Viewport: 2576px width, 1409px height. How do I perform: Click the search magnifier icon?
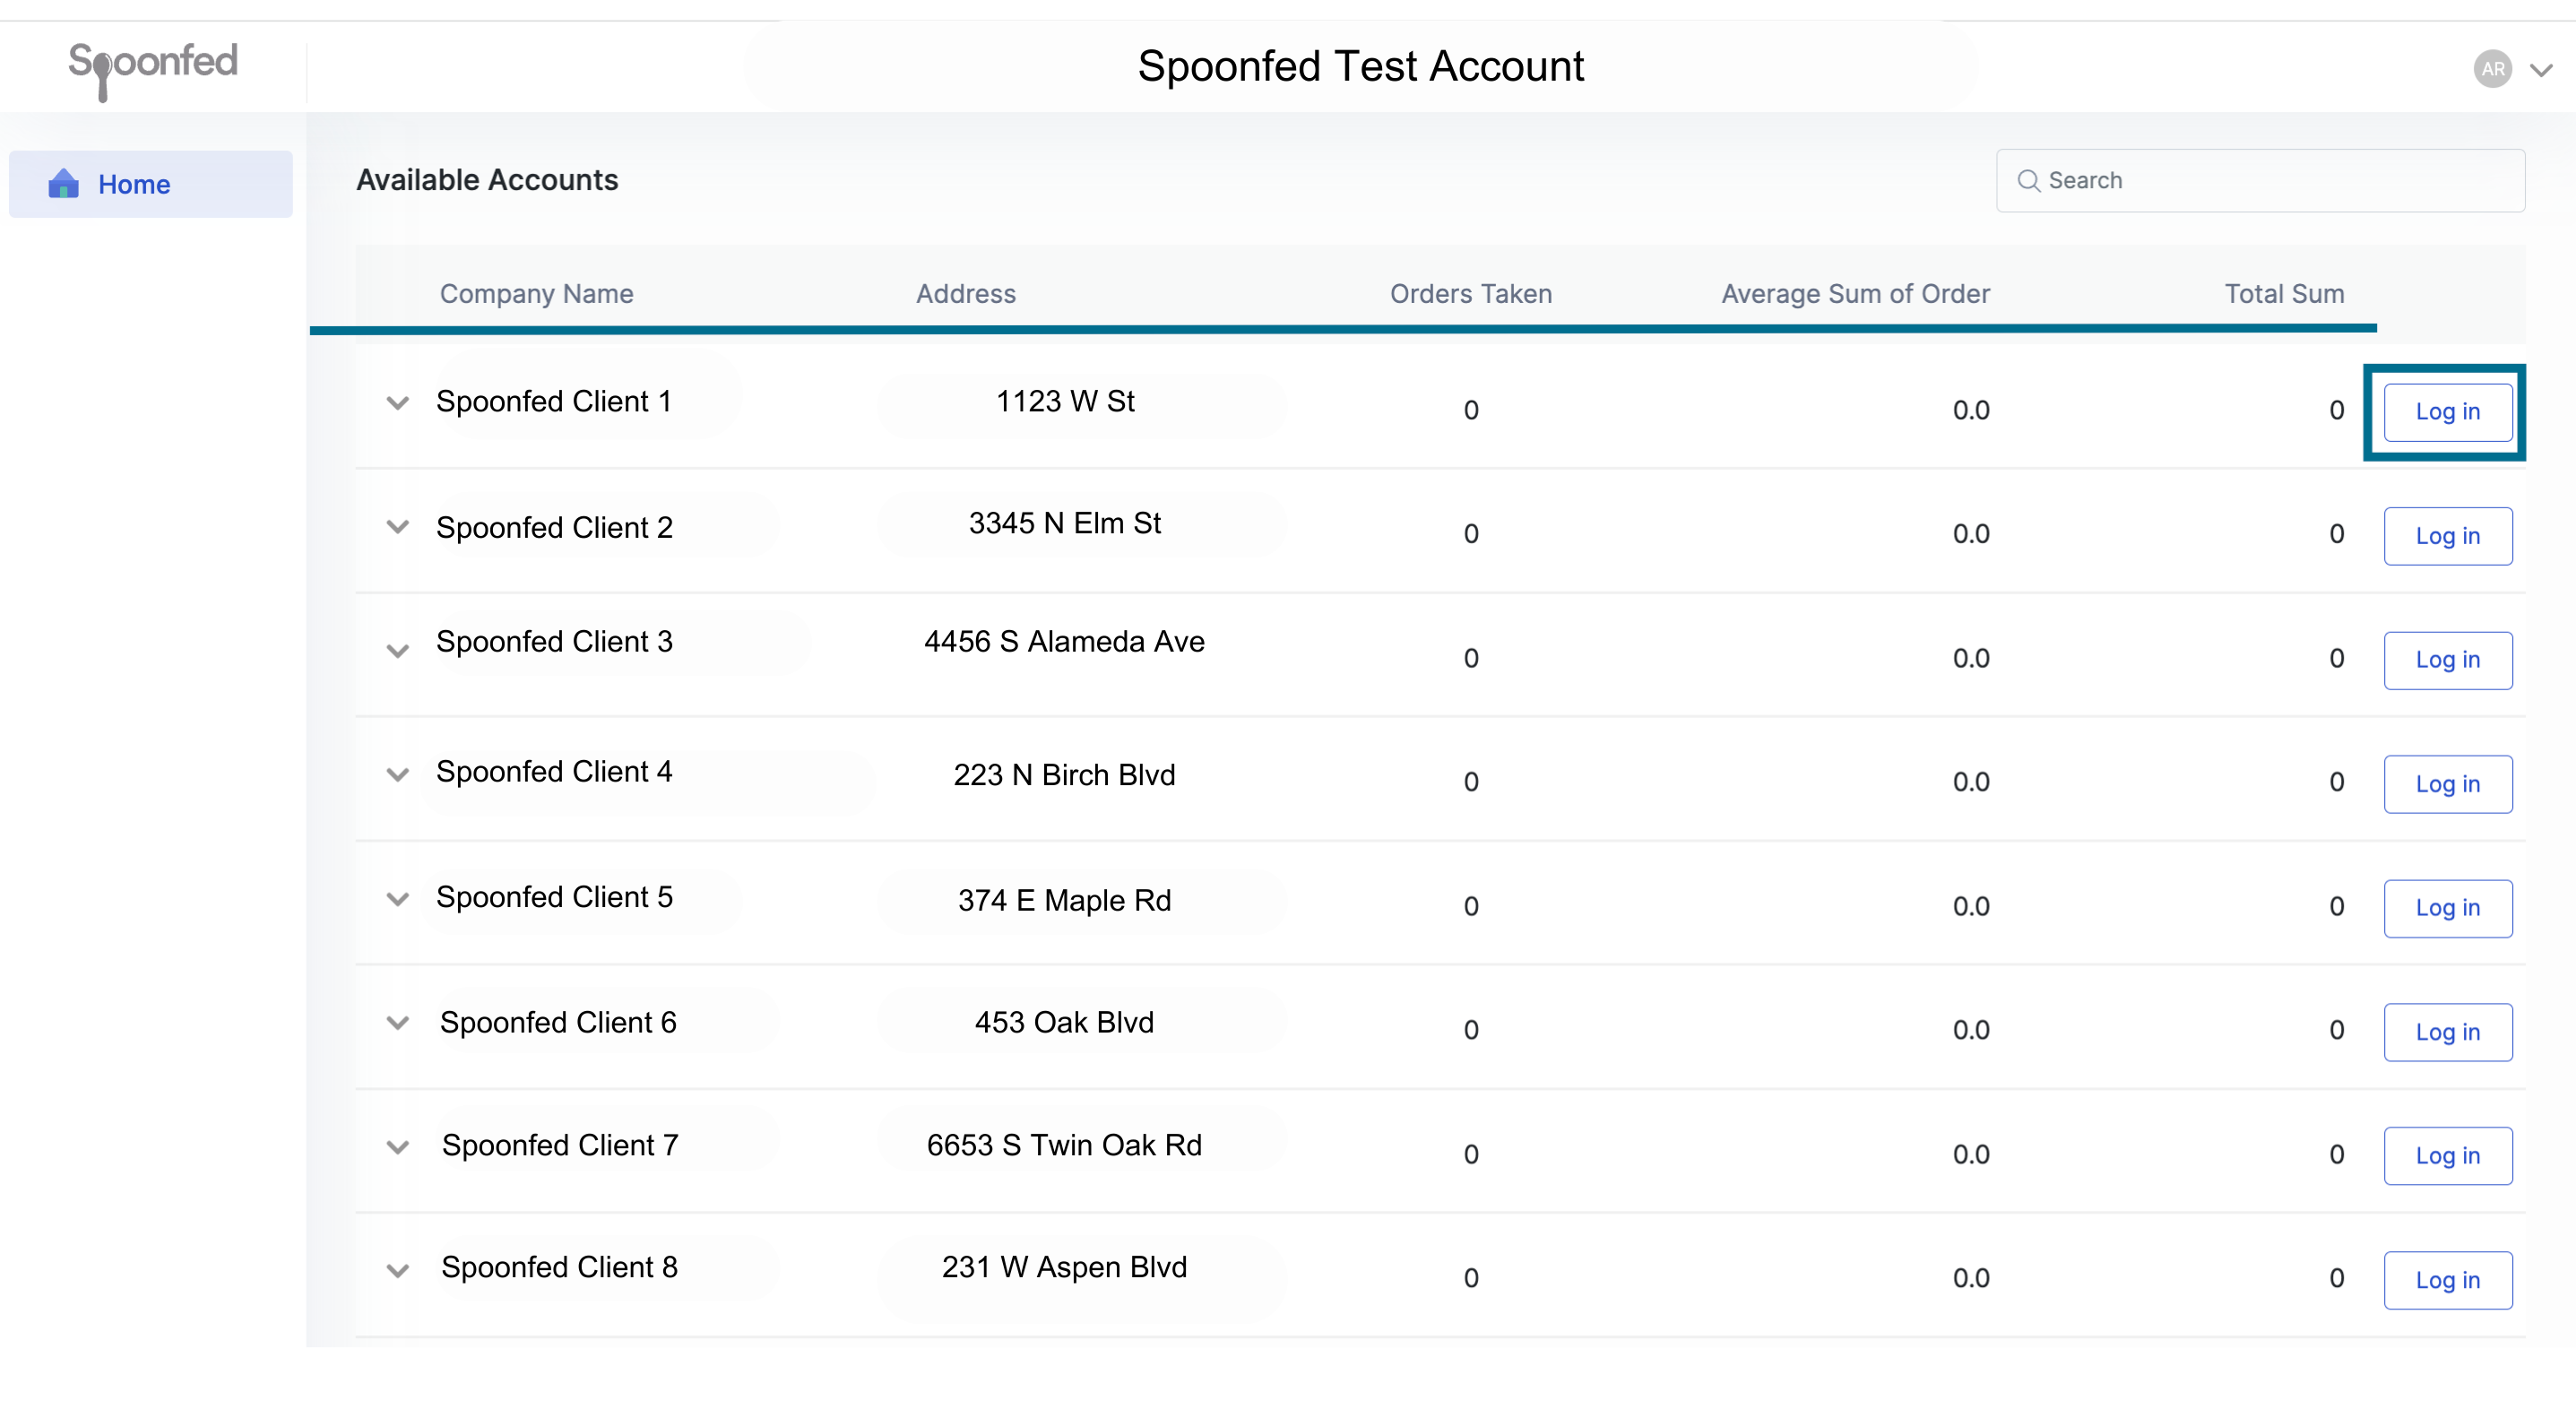(2028, 181)
